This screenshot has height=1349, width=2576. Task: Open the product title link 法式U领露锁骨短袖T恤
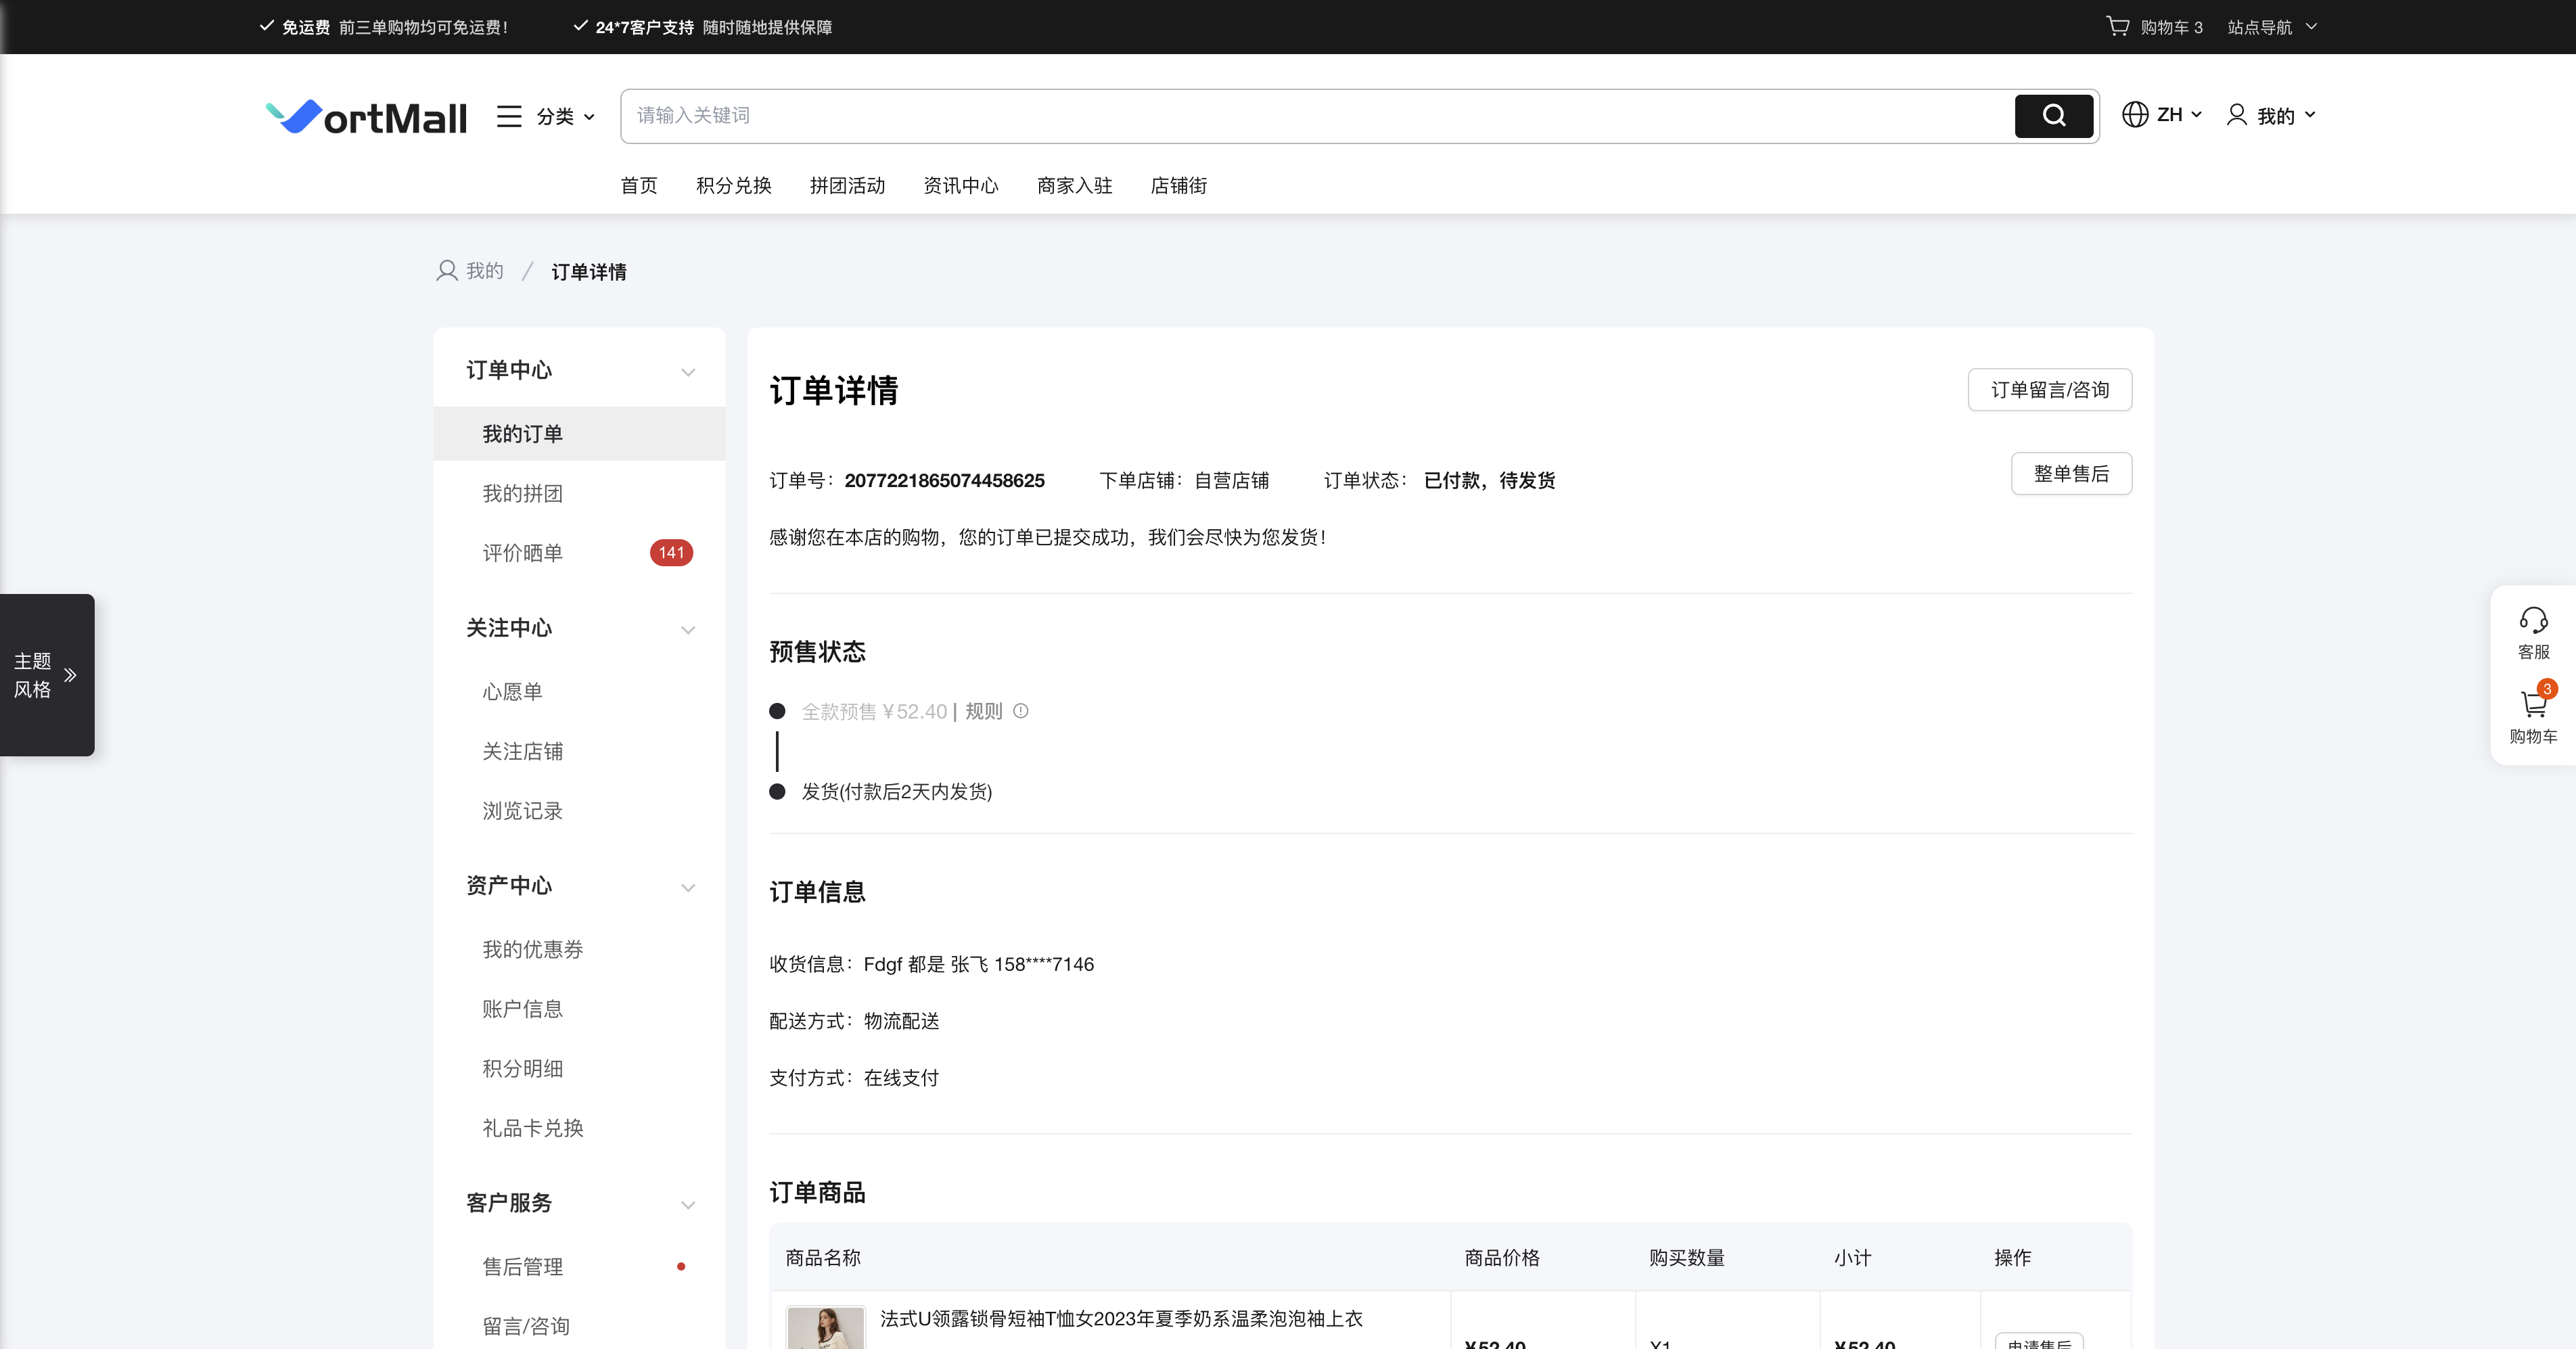click(1121, 1319)
